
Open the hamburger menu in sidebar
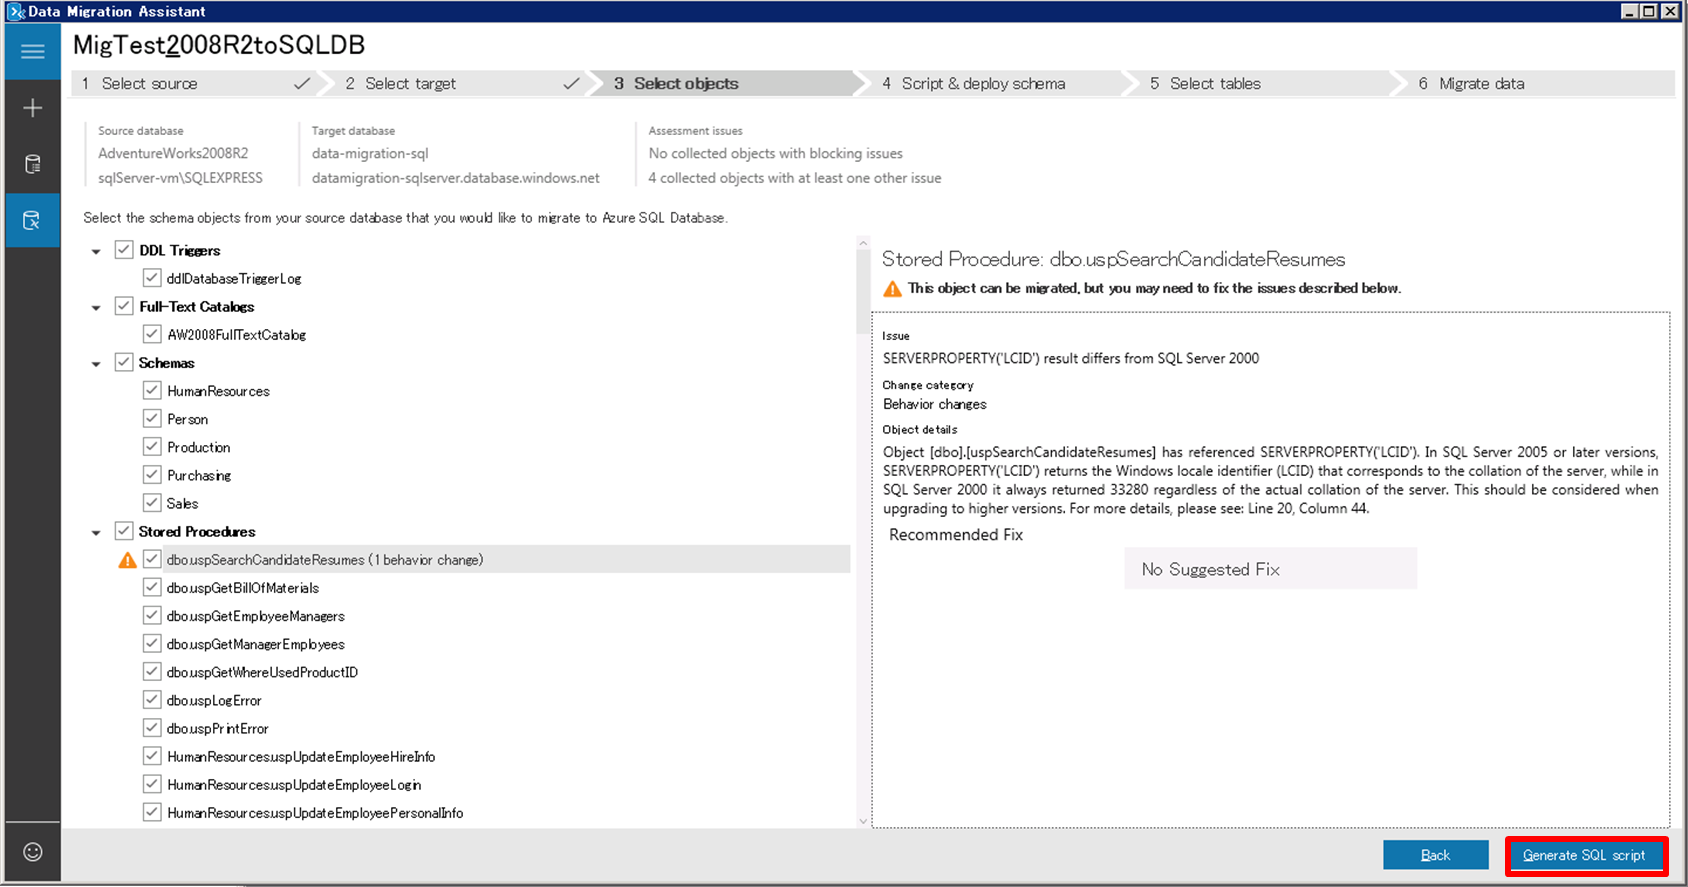(32, 51)
